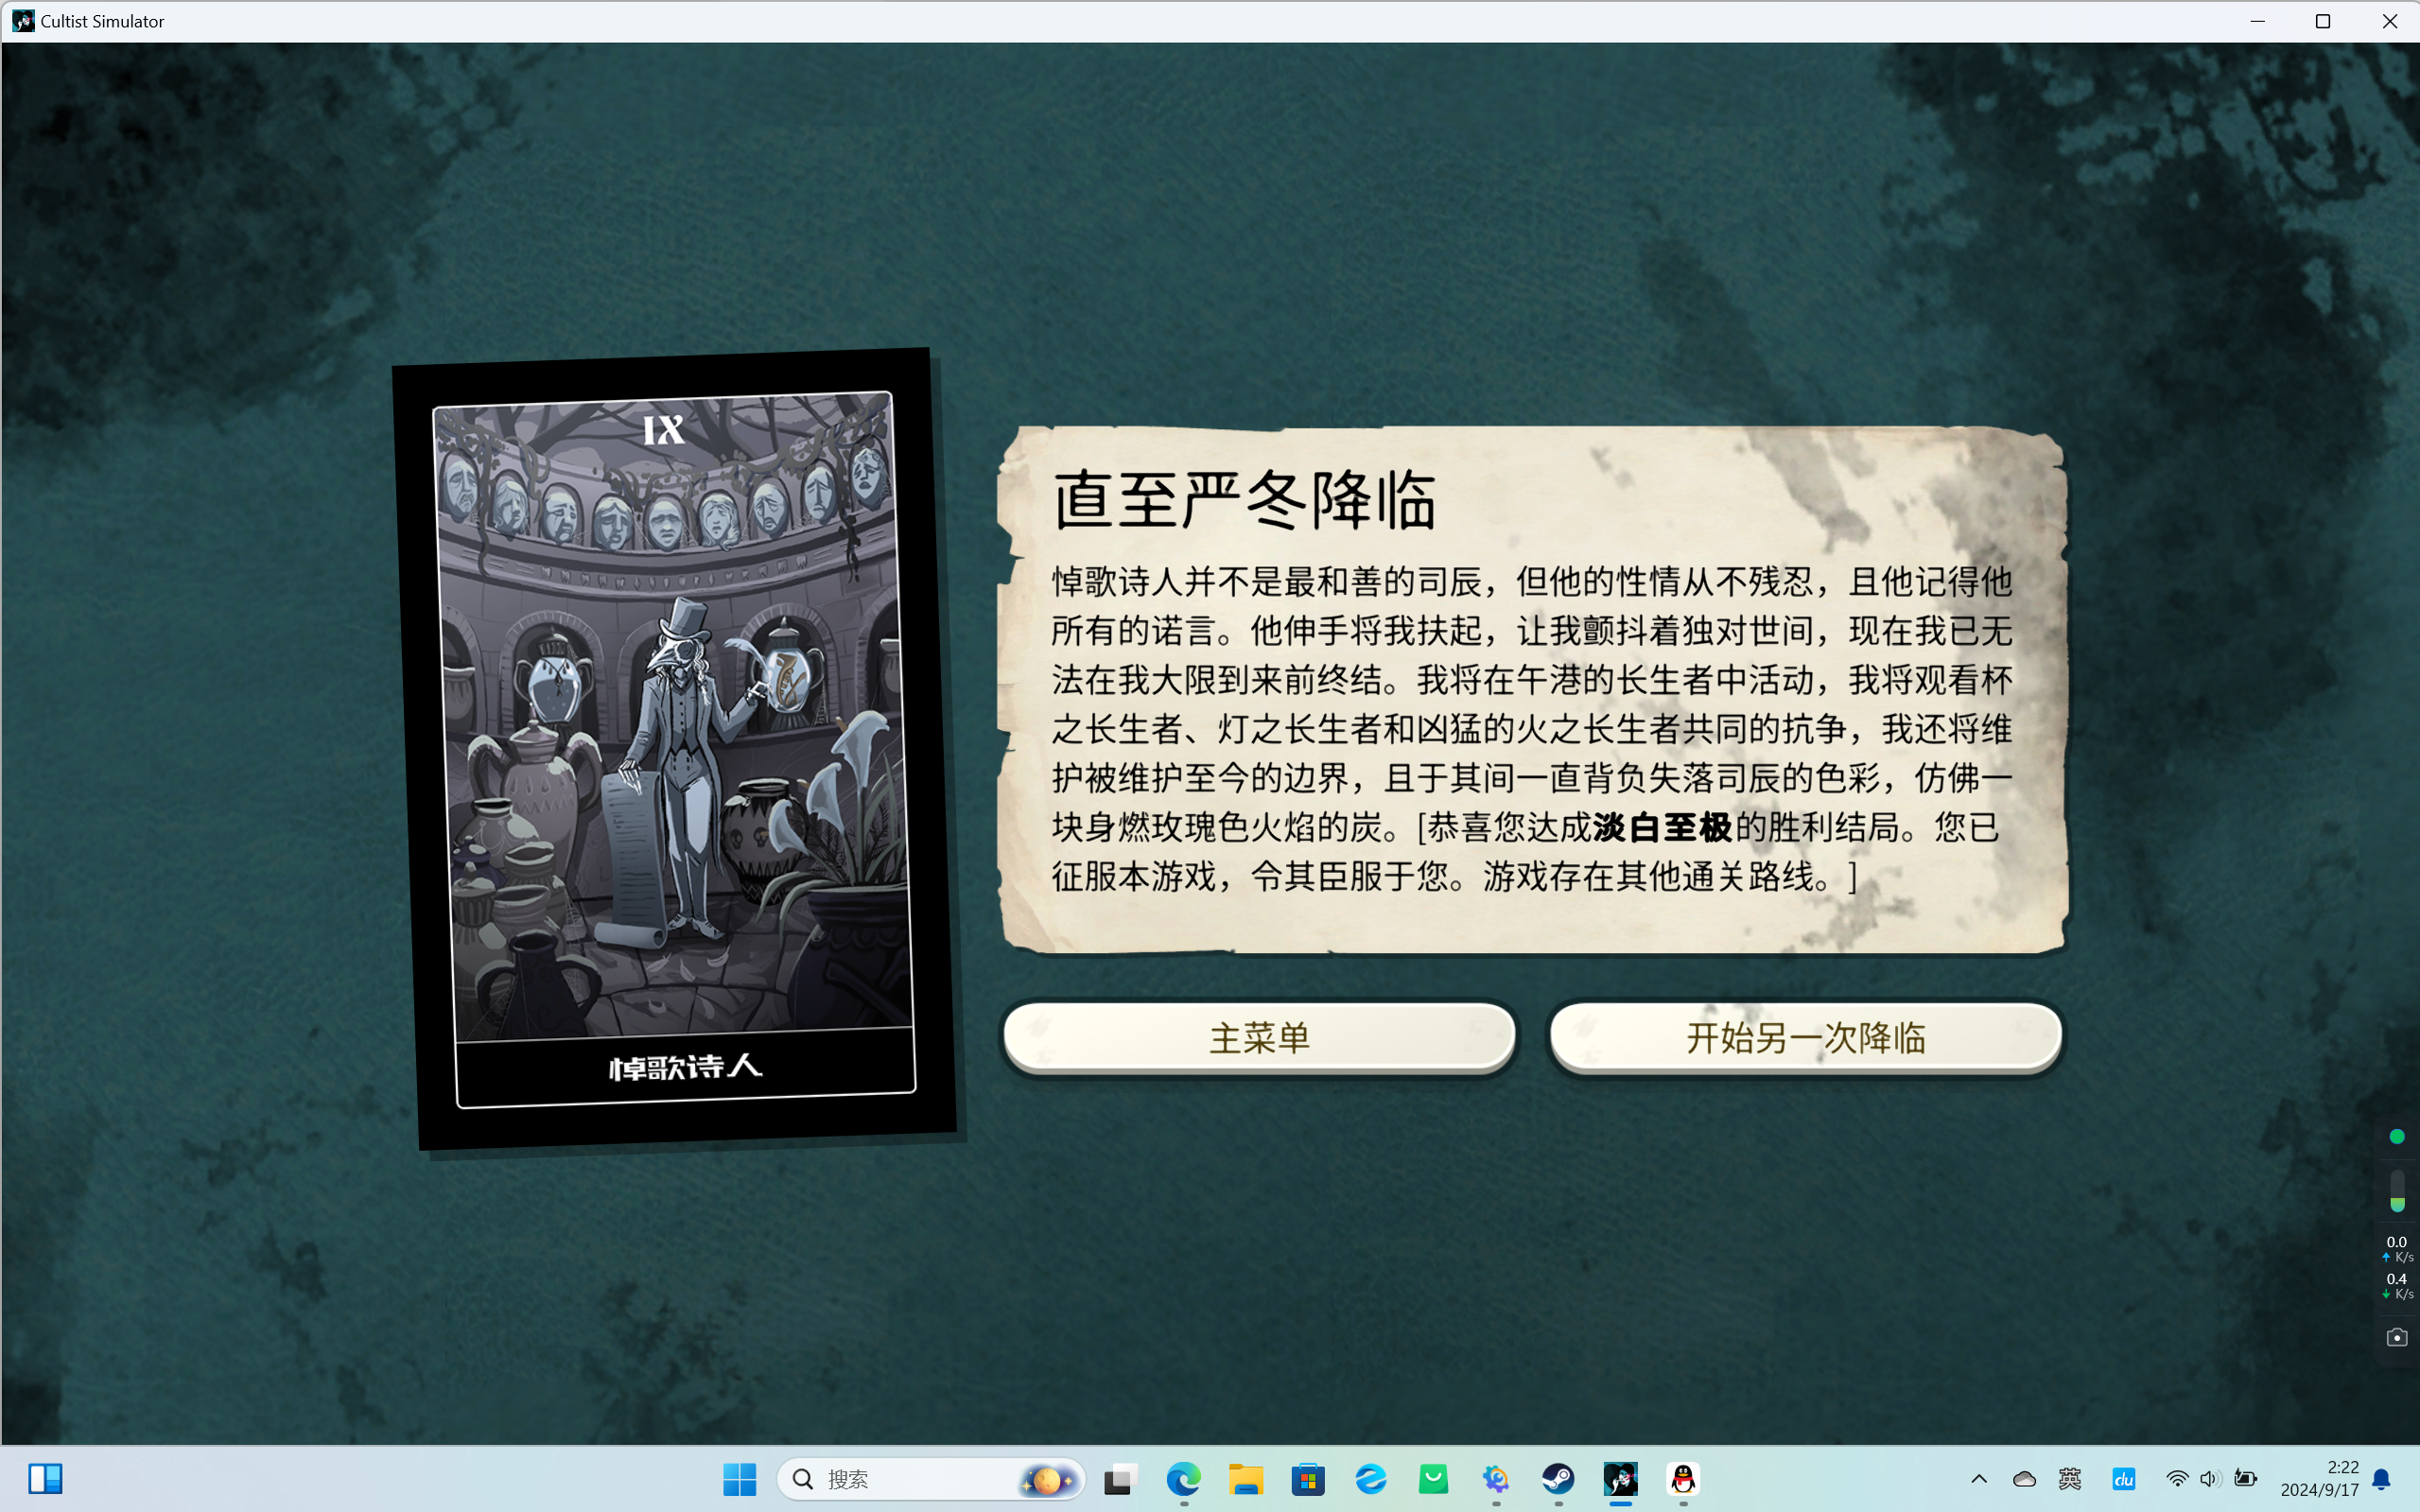The width and height of the screenshot is (2420, 1512).
Task: Click the battery status tray icon
Action: tap(2245, 1478)
